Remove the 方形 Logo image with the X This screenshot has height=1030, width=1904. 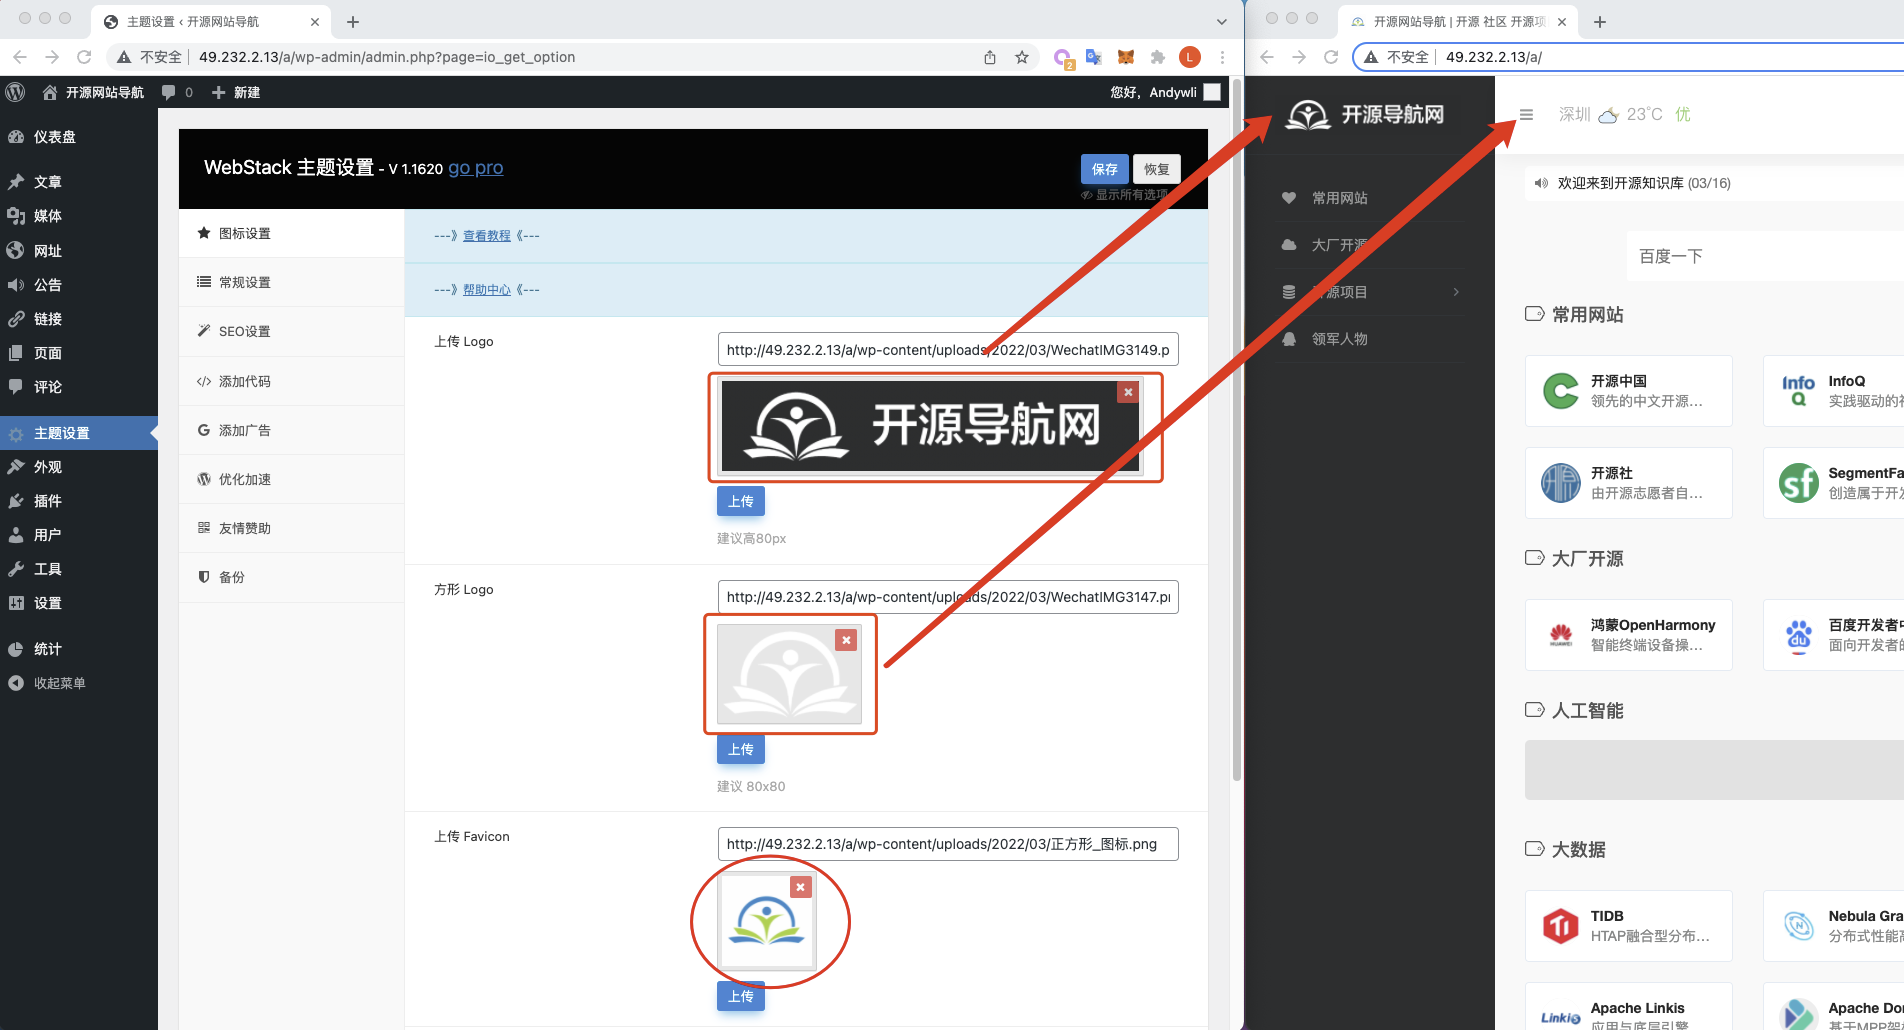point(846,640)
